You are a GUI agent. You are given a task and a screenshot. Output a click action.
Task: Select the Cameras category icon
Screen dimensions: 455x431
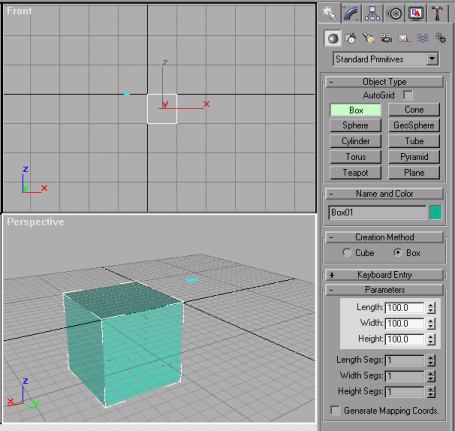[386, 39]
